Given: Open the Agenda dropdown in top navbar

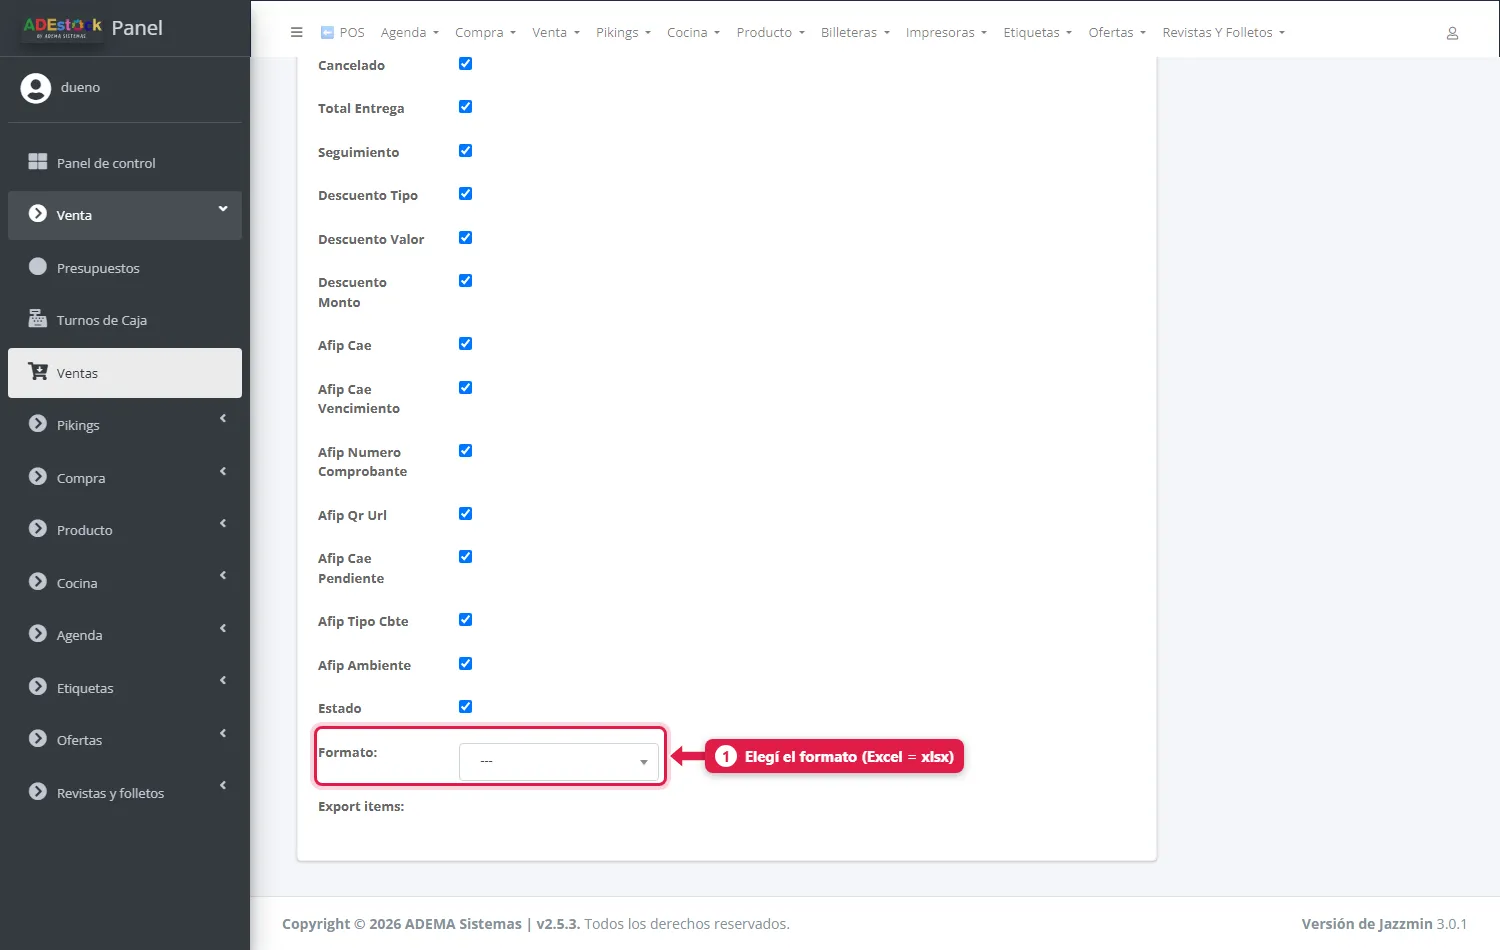Looking at the screenshot, I should 410,33.
